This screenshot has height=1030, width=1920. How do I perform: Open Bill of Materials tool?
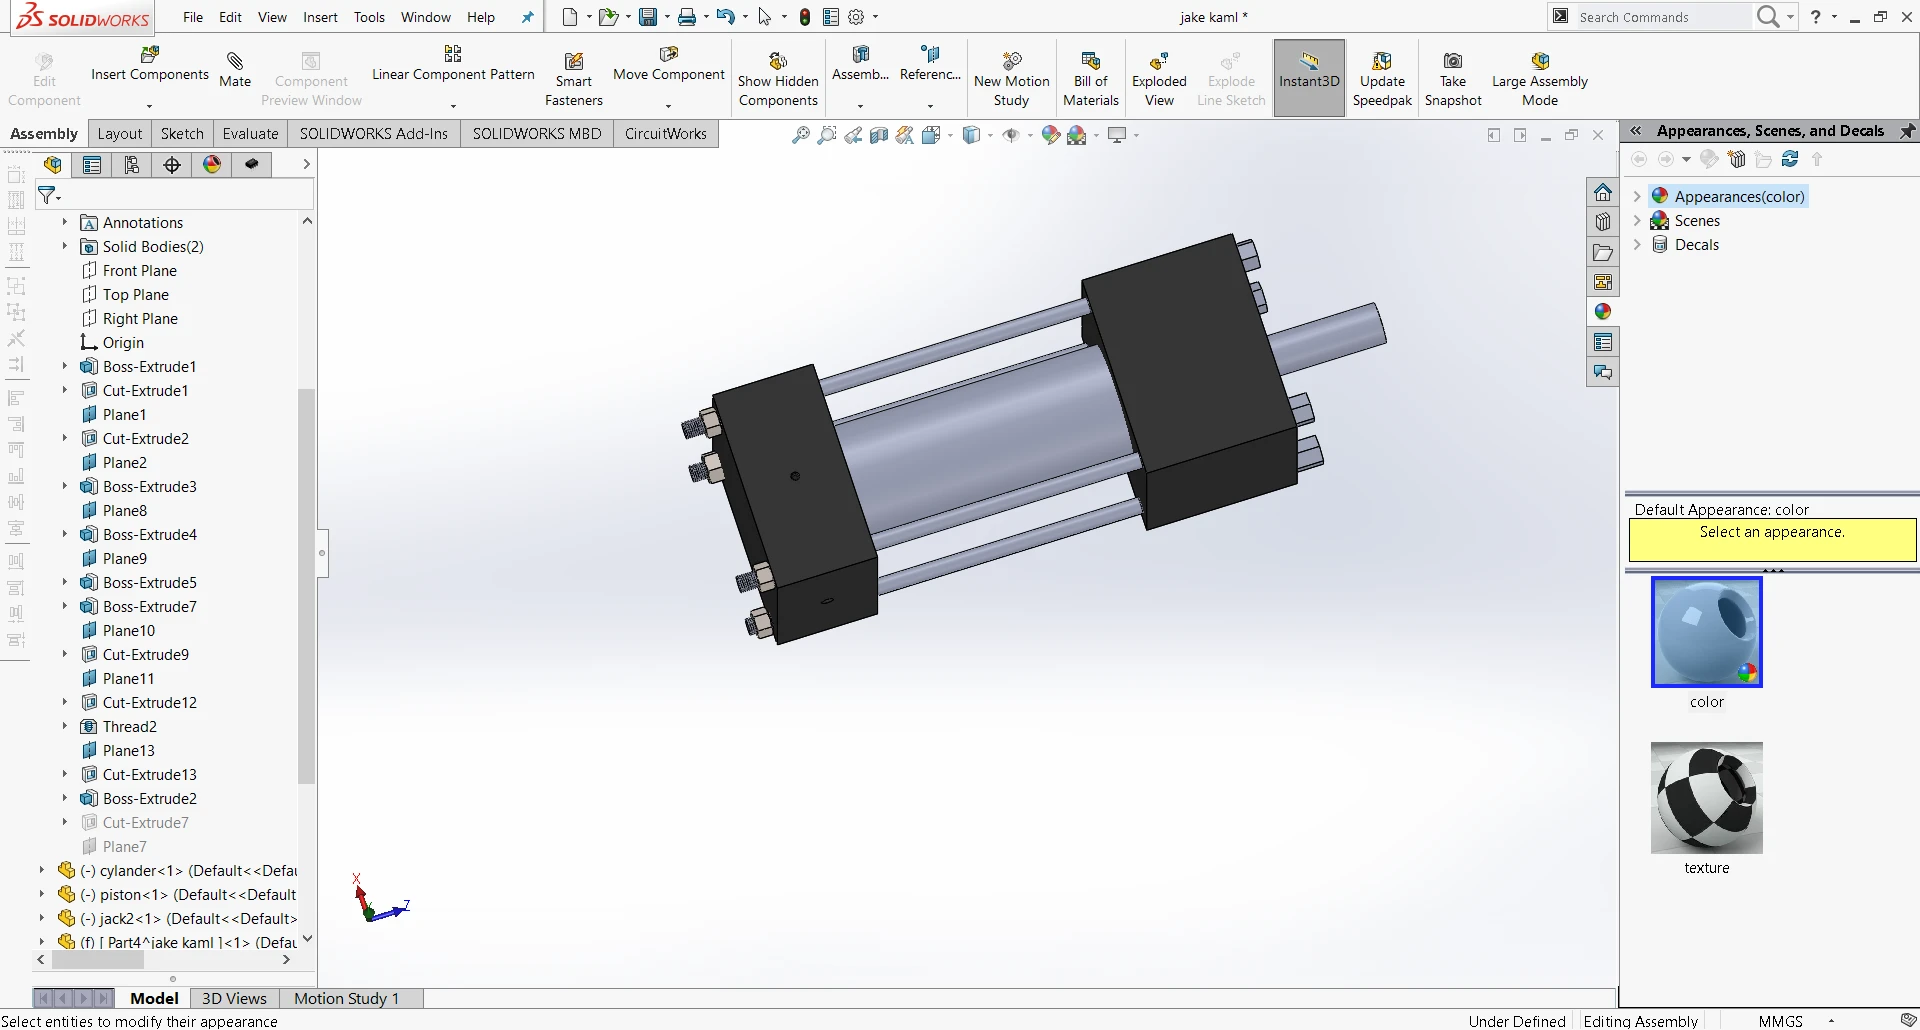click(x=1090, y=62)
